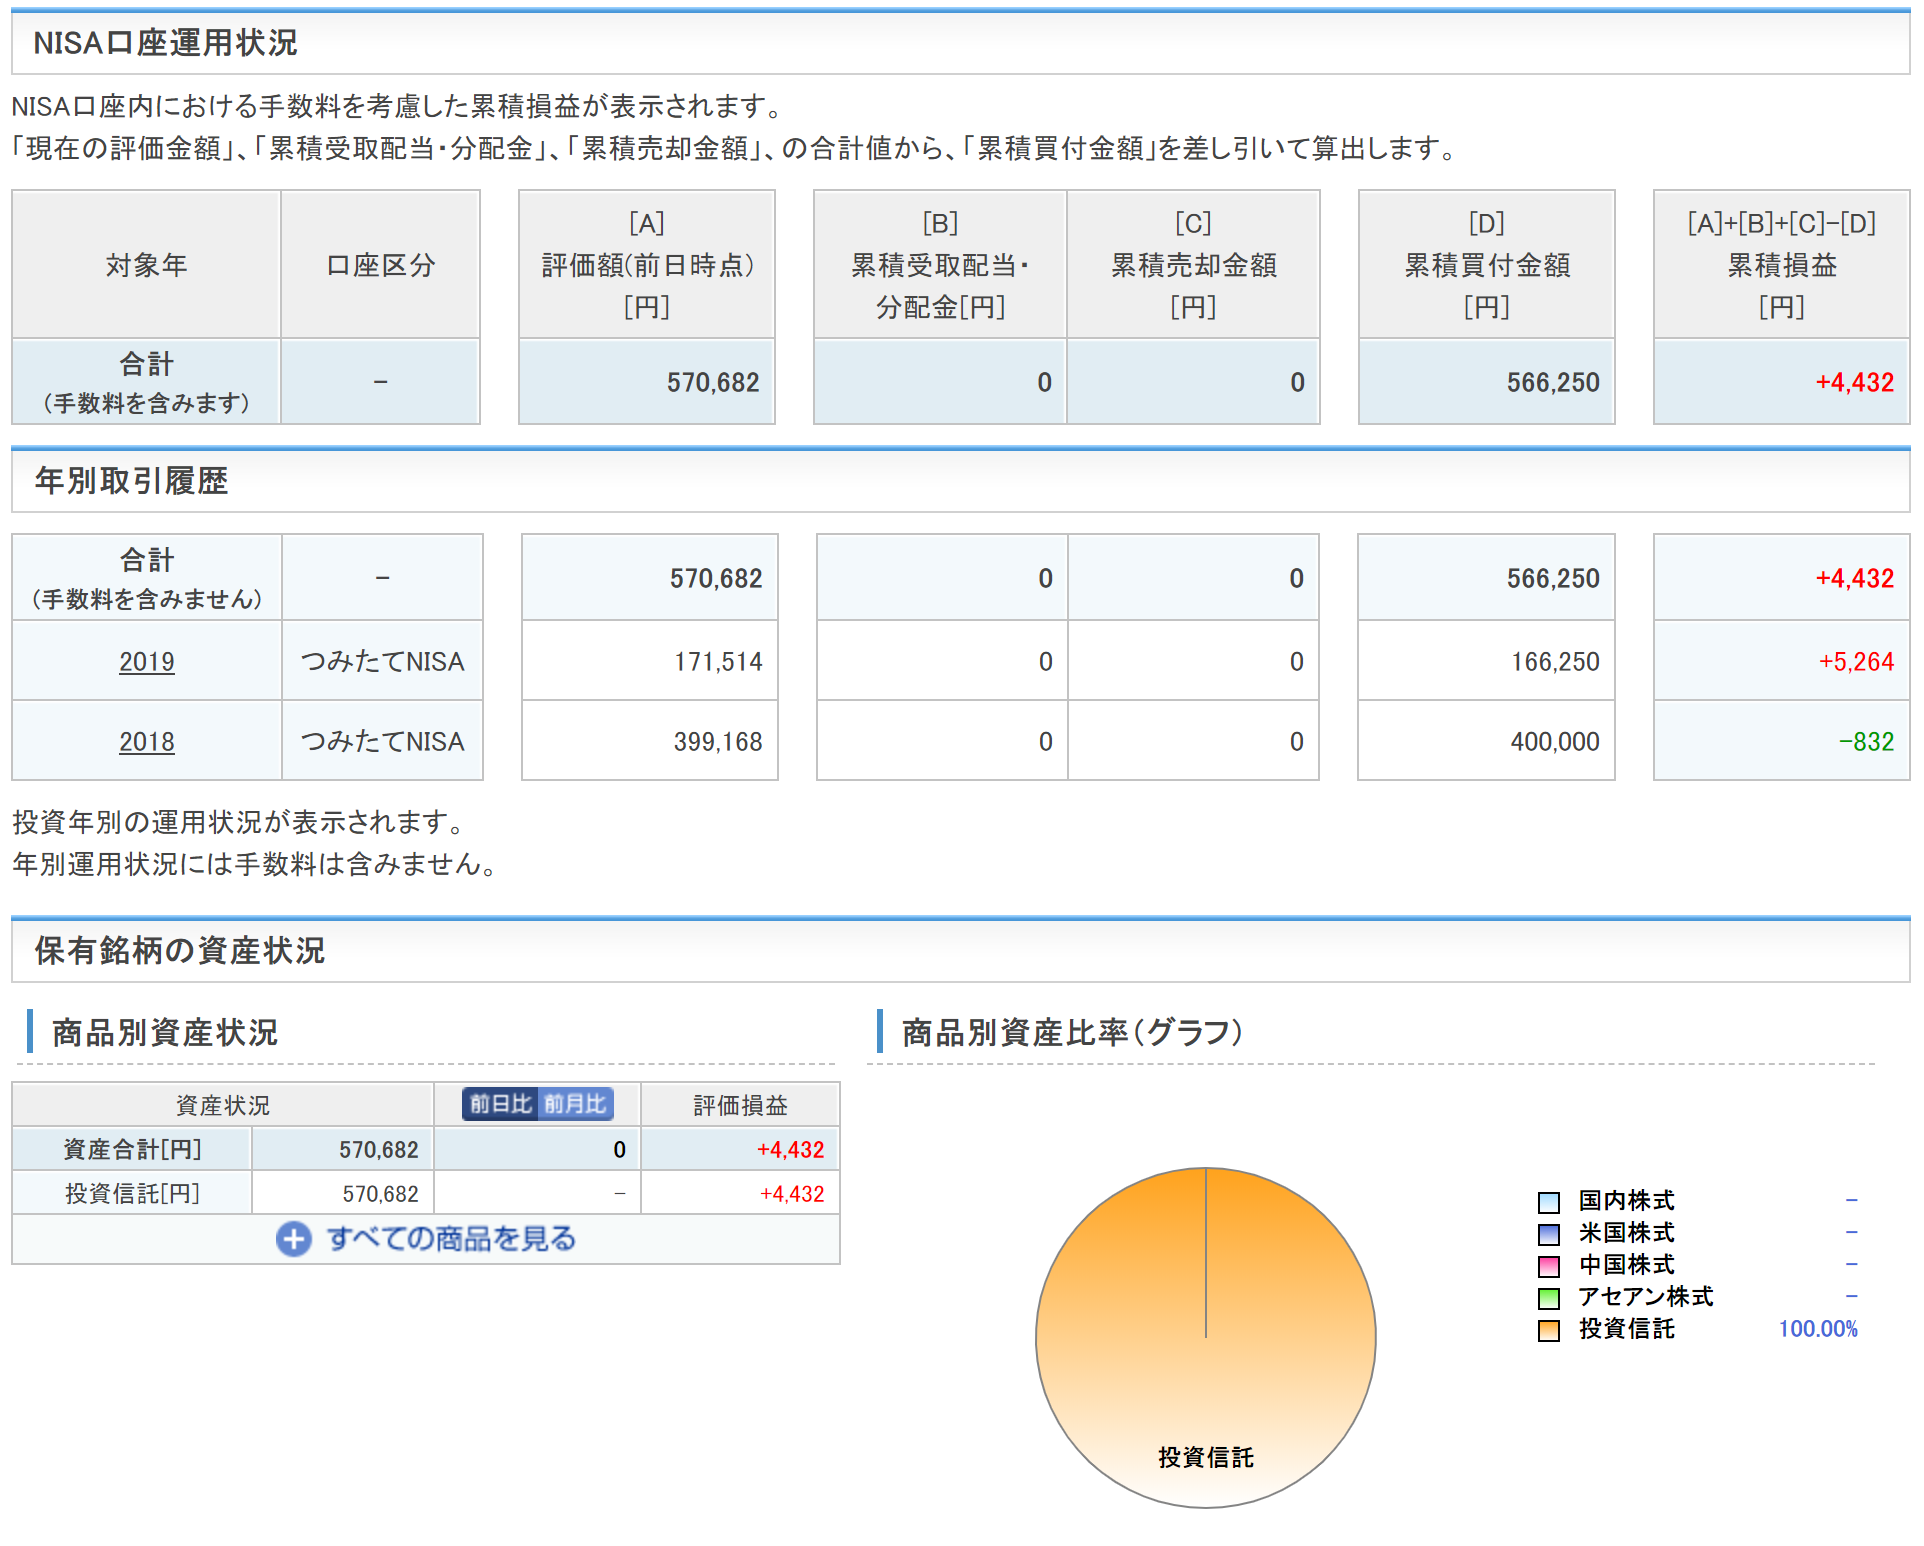Click the 2018 累積損益 -832 cell
This screenshot has width=1924, height=1546.
pos(1865,742)
